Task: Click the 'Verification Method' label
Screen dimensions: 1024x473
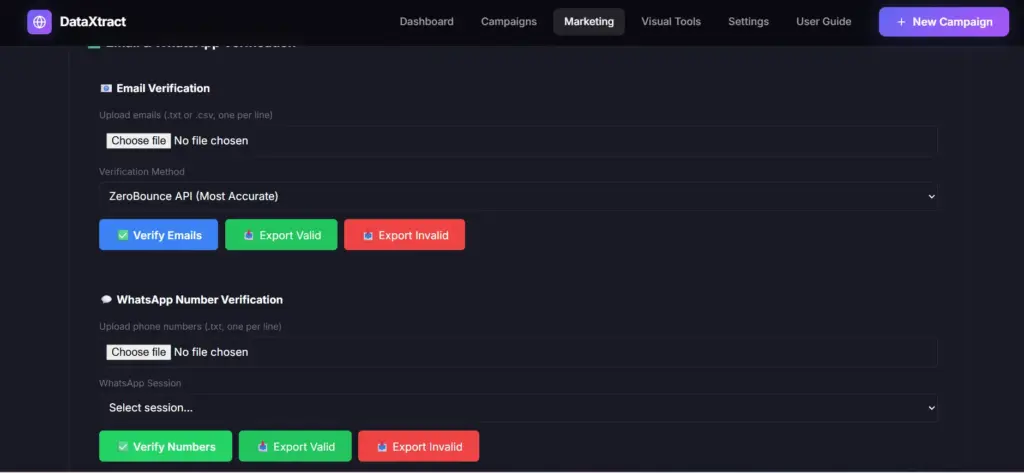Action: [142, 172]
